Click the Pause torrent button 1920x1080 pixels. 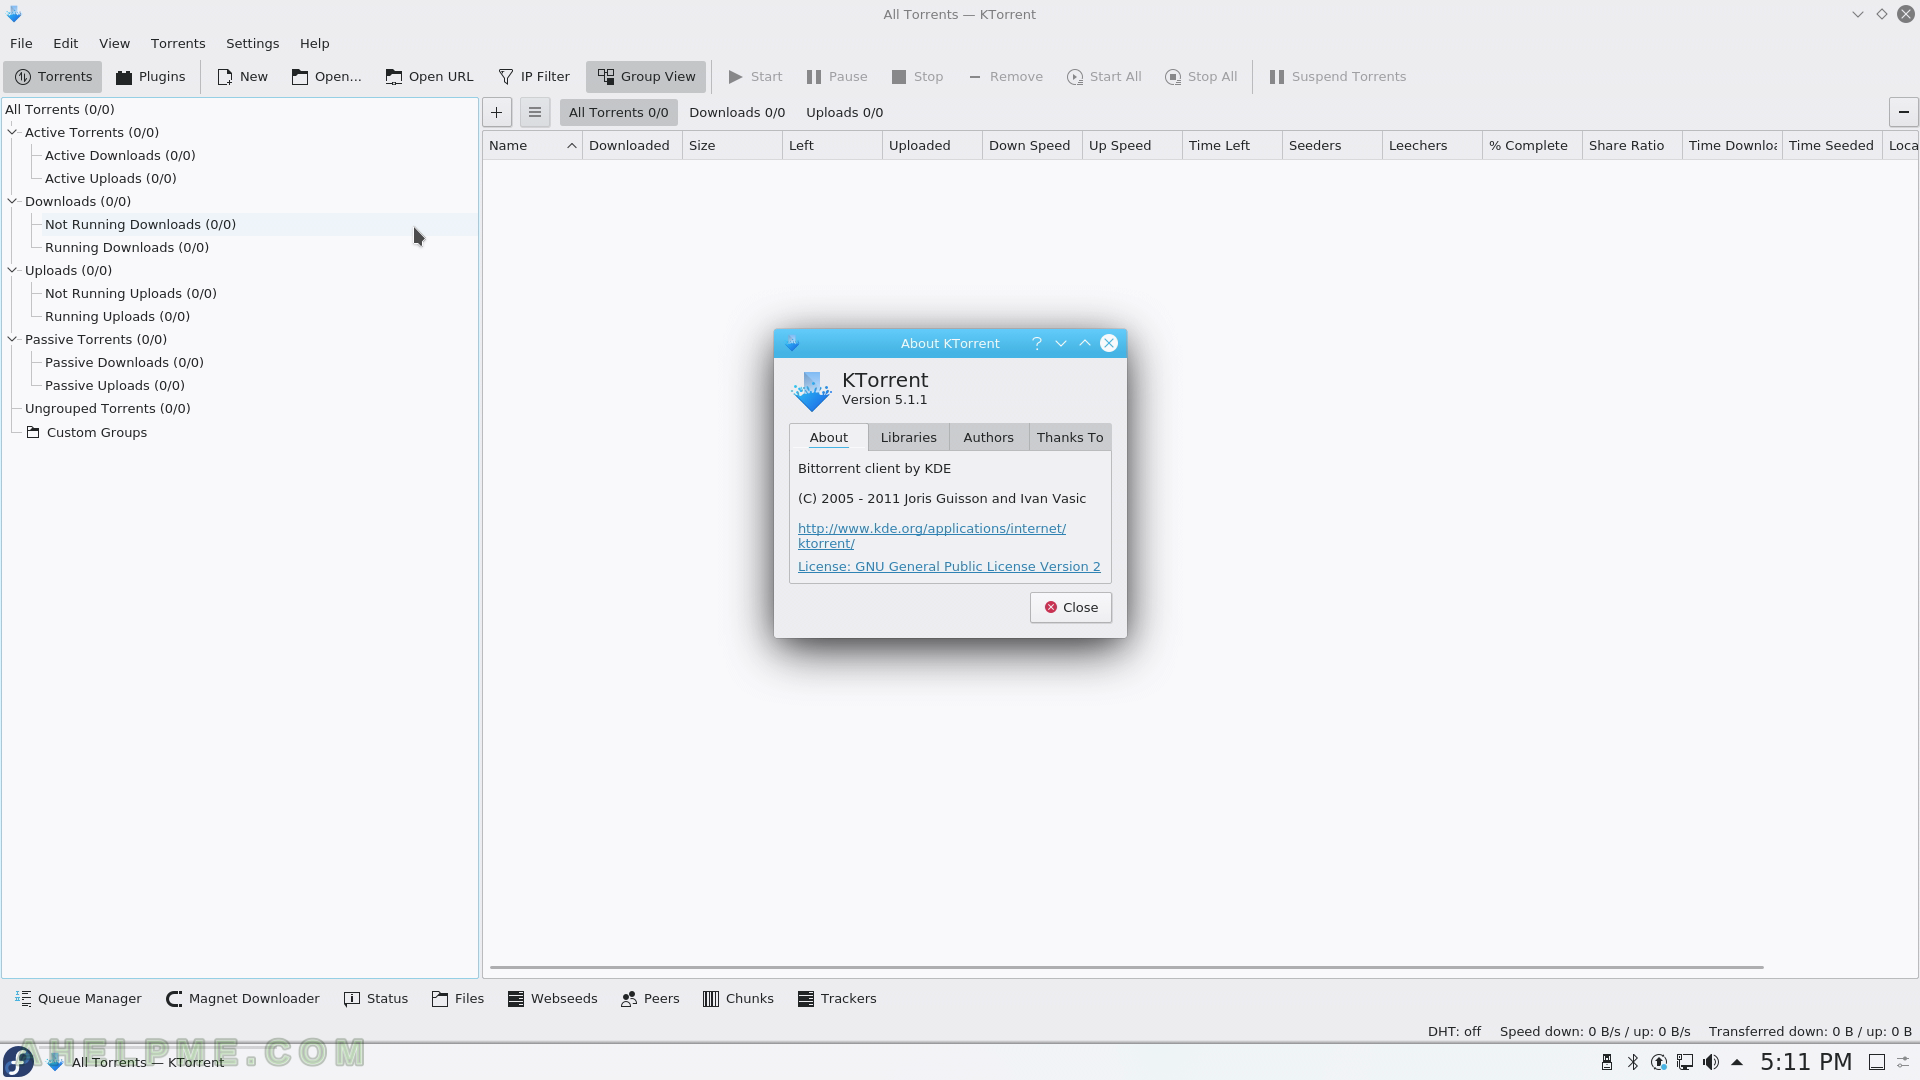[837, 77]
